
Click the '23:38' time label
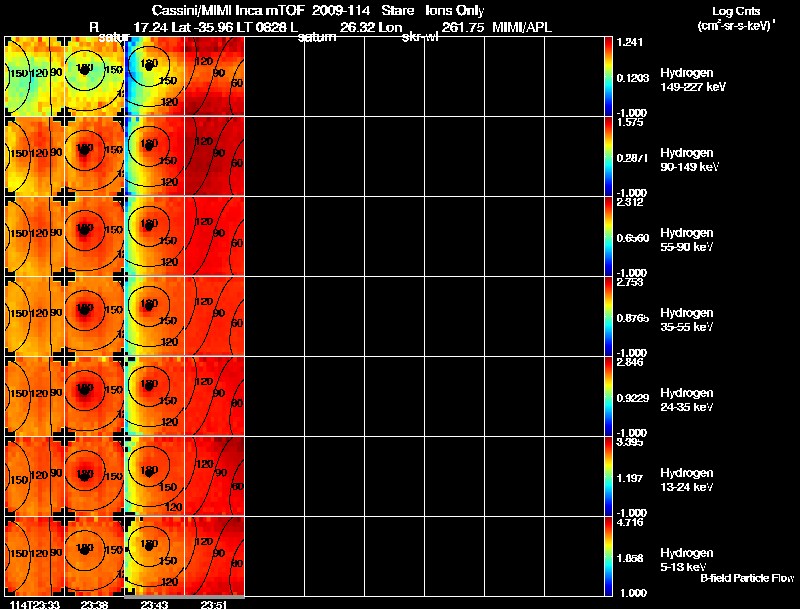click(94, 604)
